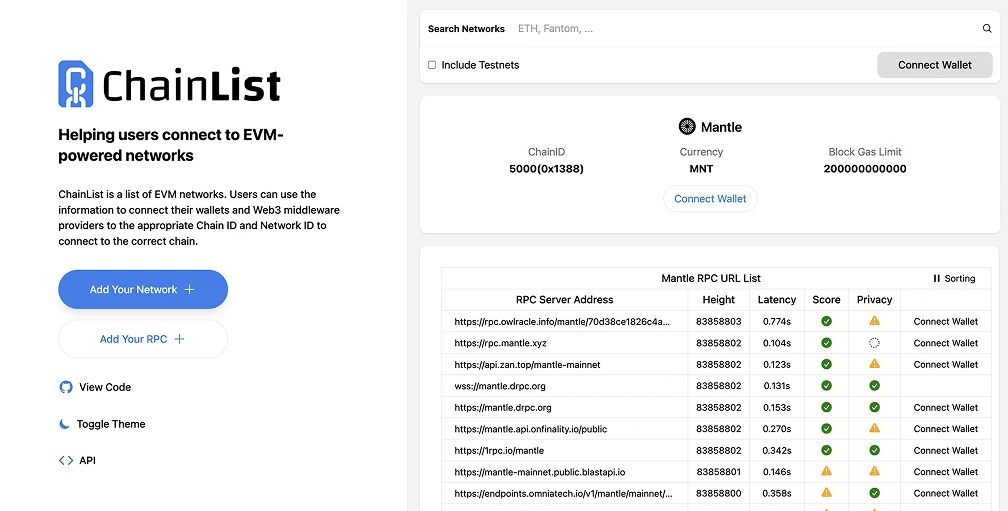Click the plus icon on Add Your RPC
This screenshot has width=1008, height=511.
click(179, 339)
